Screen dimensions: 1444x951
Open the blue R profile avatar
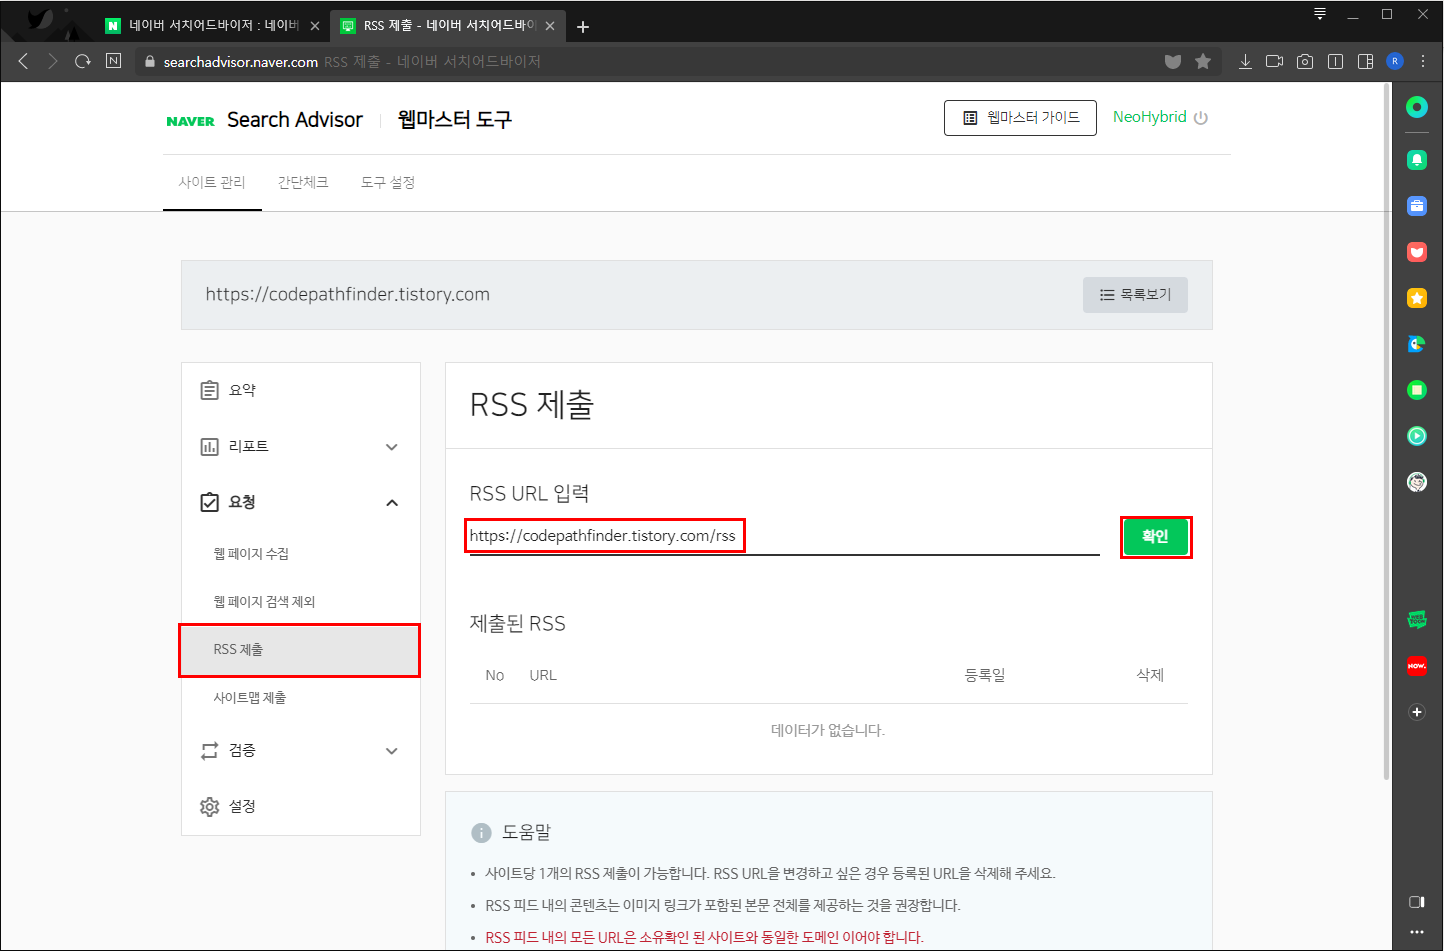coord(1395,61)
